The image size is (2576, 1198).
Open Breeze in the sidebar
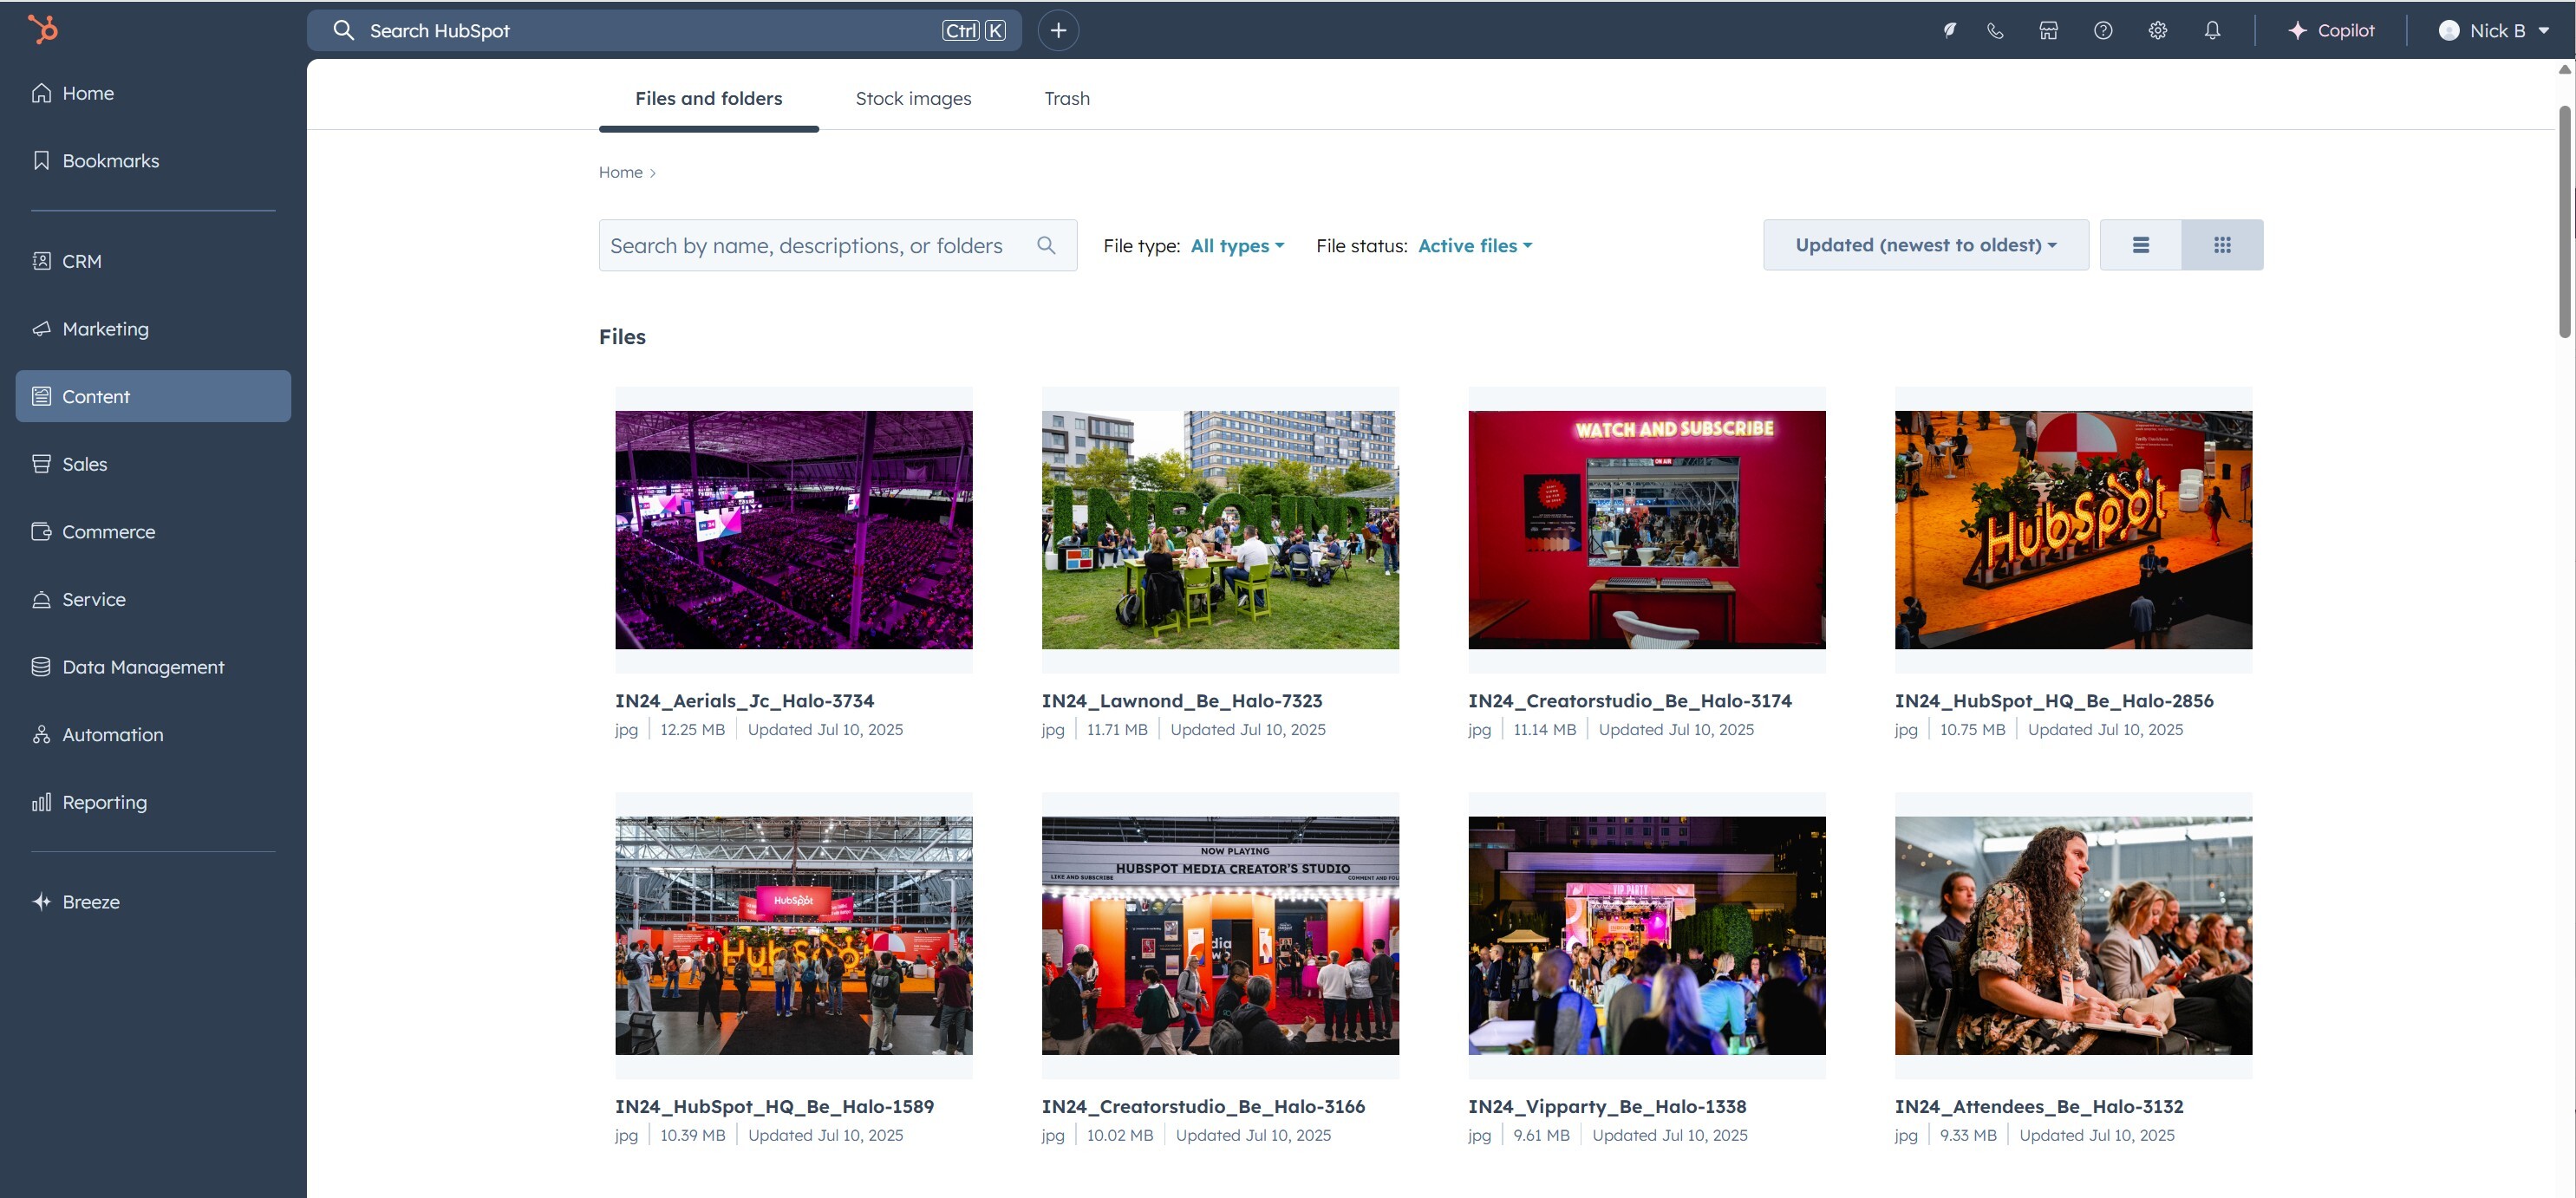(153, 902)
